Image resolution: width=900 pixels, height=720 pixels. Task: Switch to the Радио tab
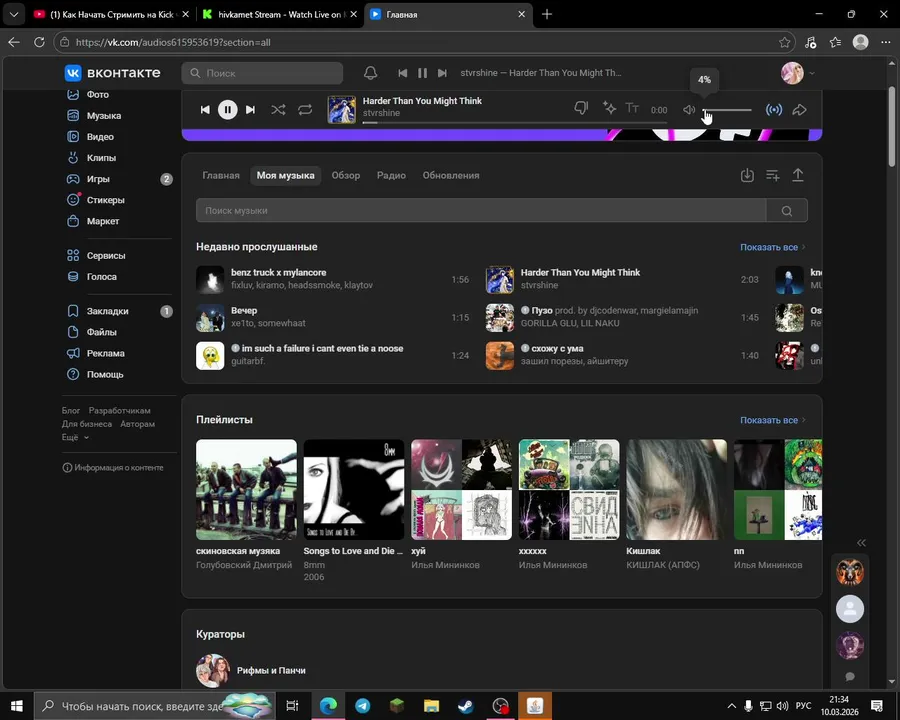coord(391,175)
